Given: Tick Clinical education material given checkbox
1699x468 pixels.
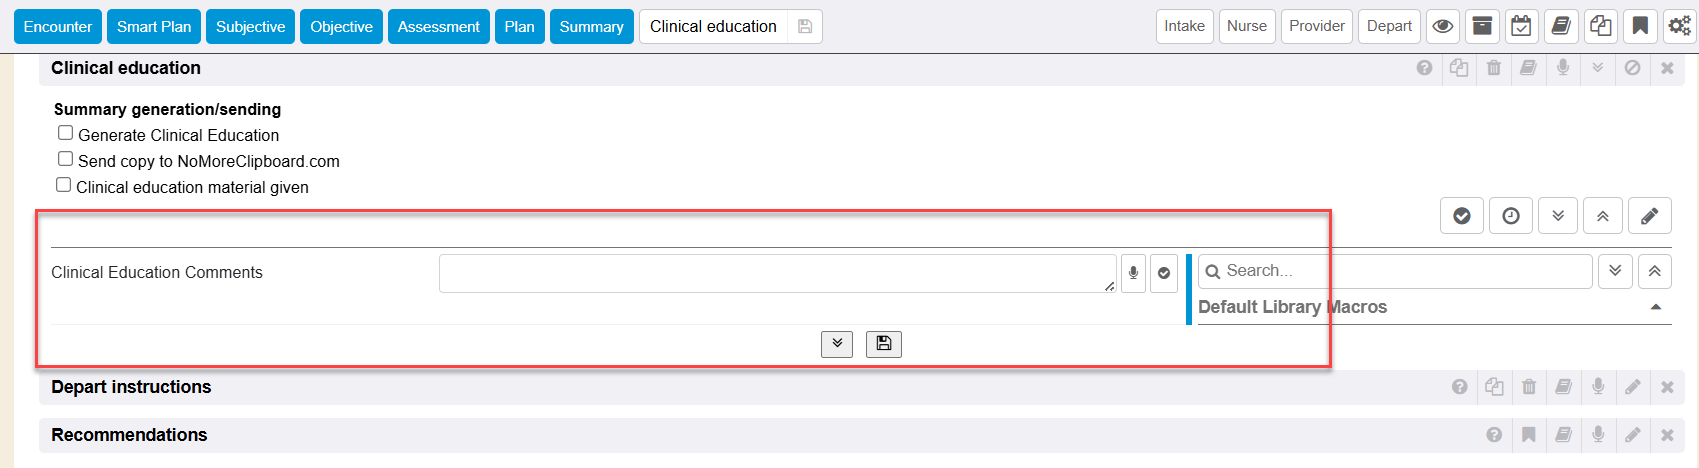Looking at the screenshot, I should click(x=64, y=185).
